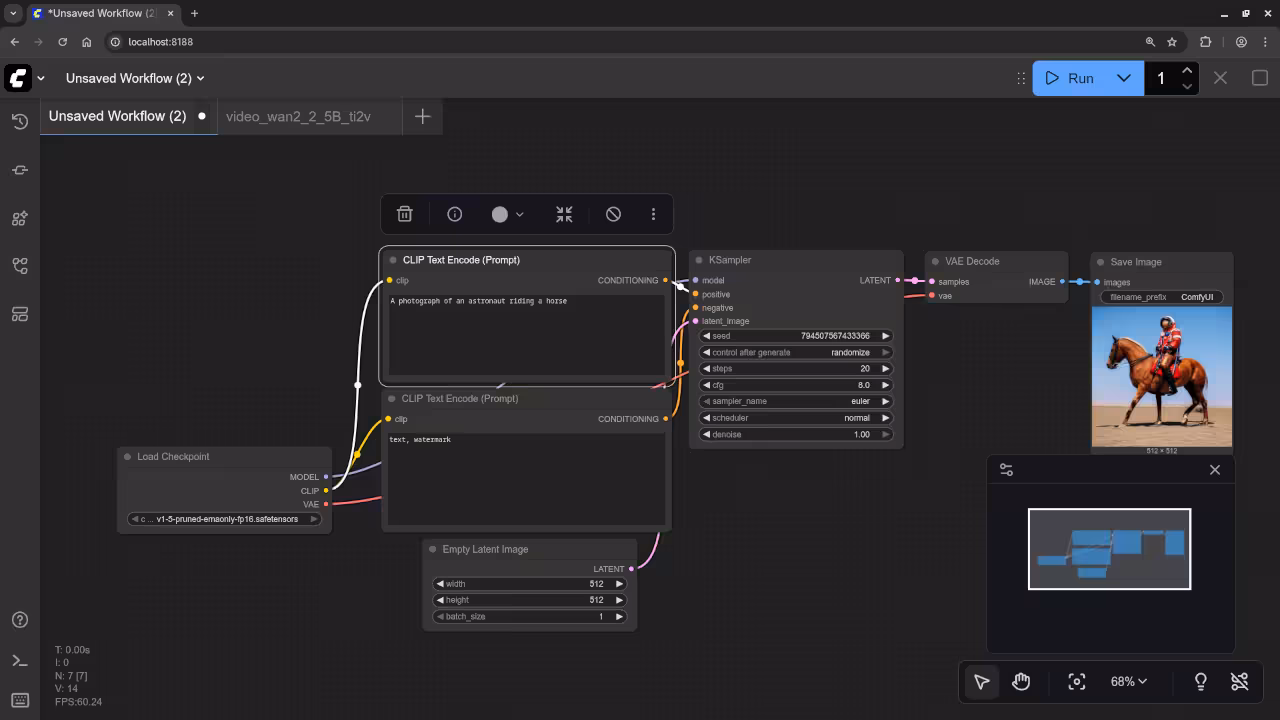Switch to the video_wan2_2_5B_ti2v tab
The width and height of the screenshot is (1280, 720).
[298, 116]
